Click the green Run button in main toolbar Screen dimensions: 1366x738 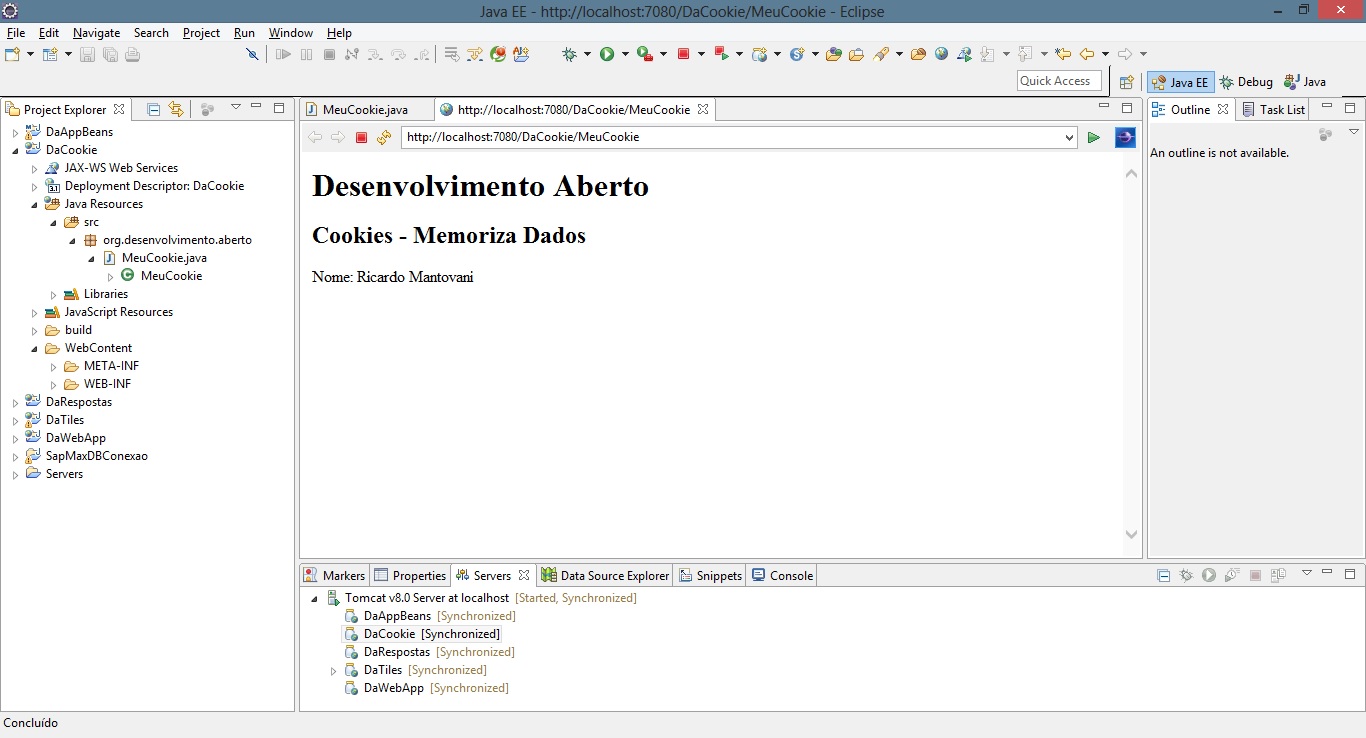pyautogui.click(x=606, y=54)
